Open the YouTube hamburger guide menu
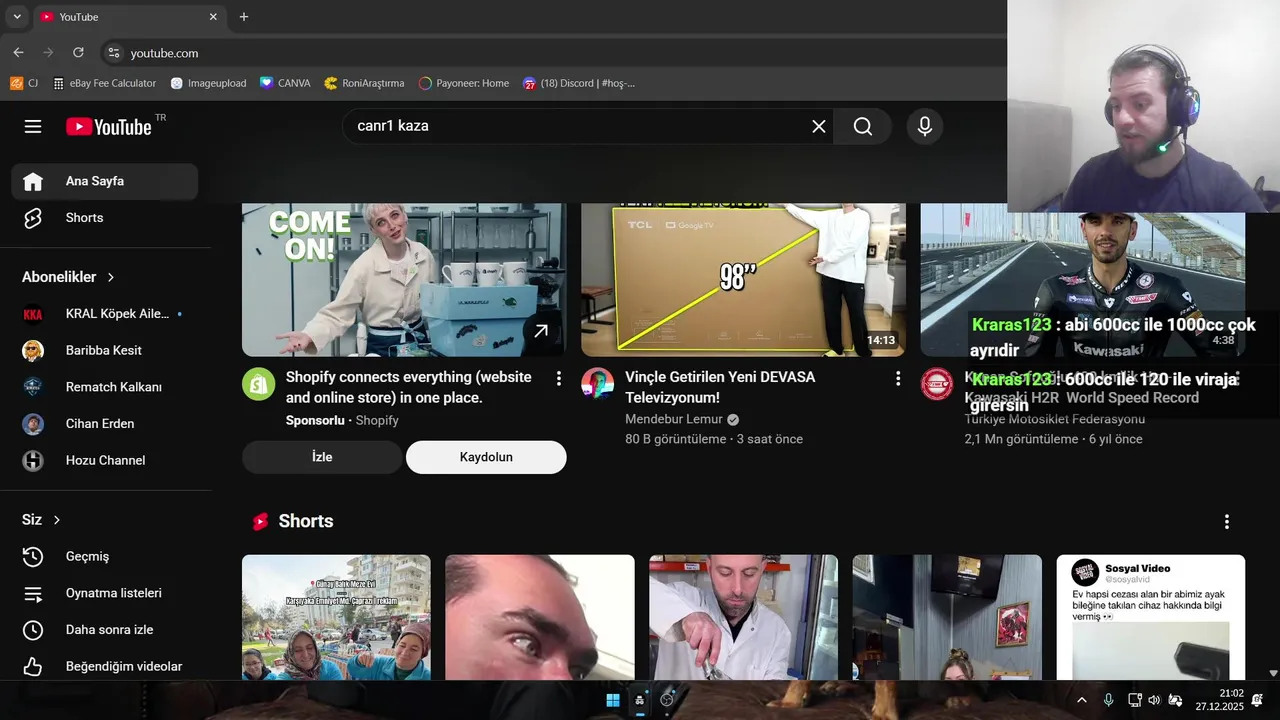1280x720 pixels. point(33,126)
